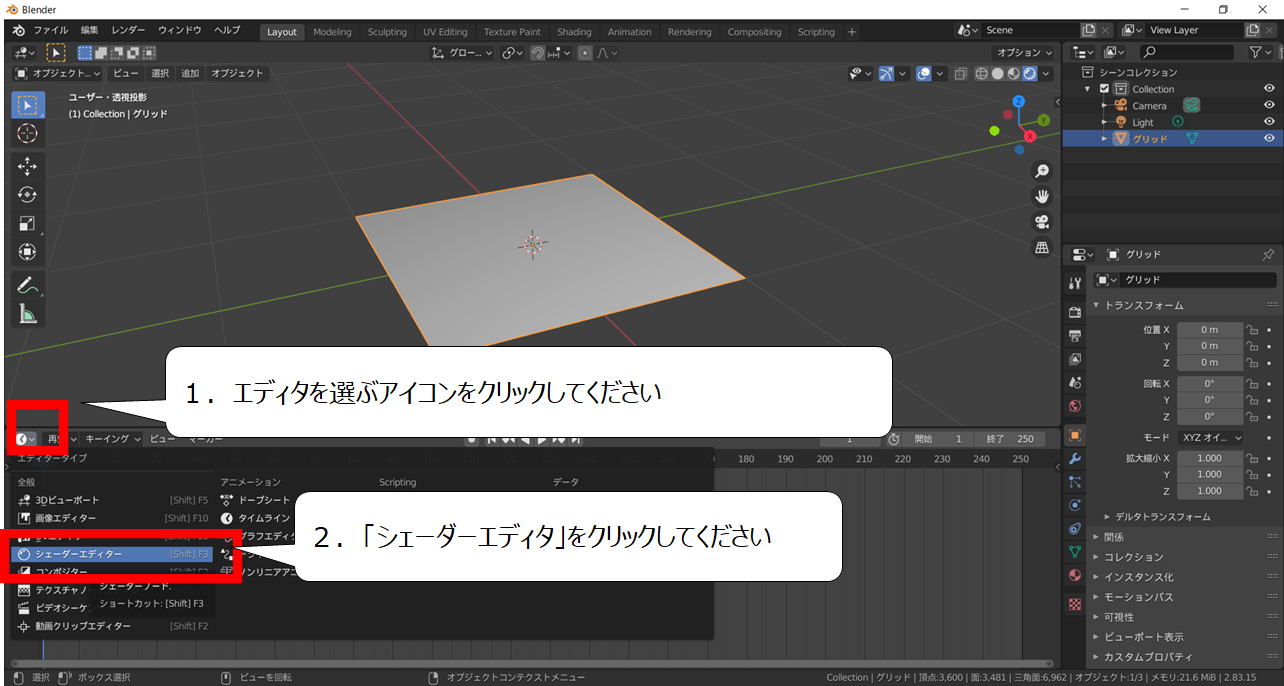Toggle proportional editing in the header
Screen dimensions: 1284x686
click(x=585, y=53)
